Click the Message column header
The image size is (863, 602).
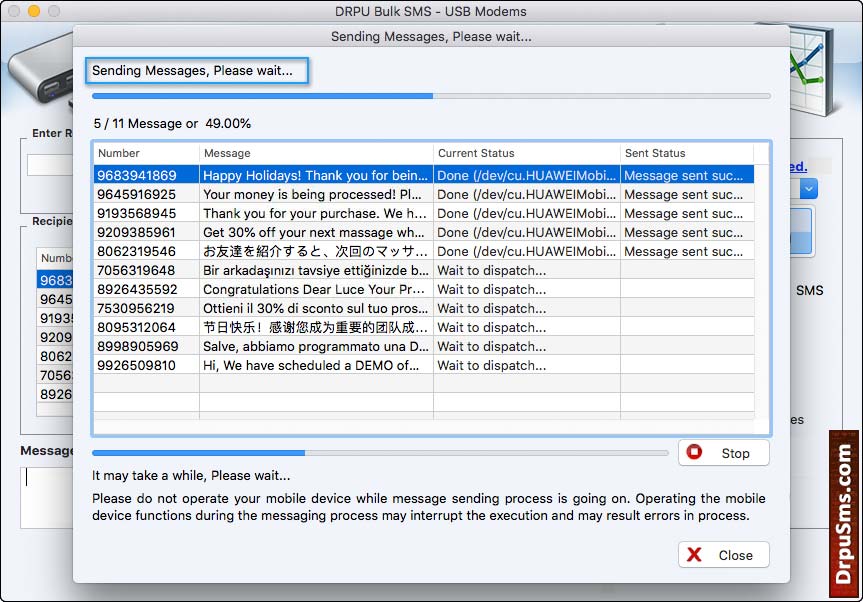point(316,153)
